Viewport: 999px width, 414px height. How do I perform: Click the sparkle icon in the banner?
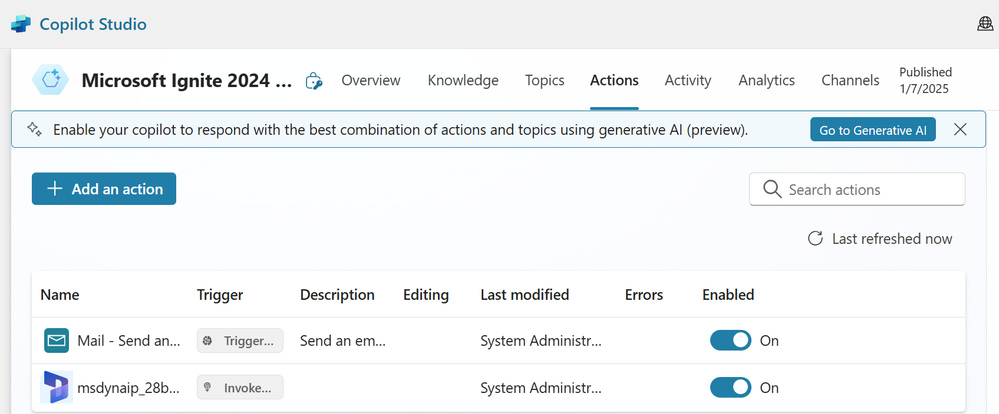tap(34, 129)
